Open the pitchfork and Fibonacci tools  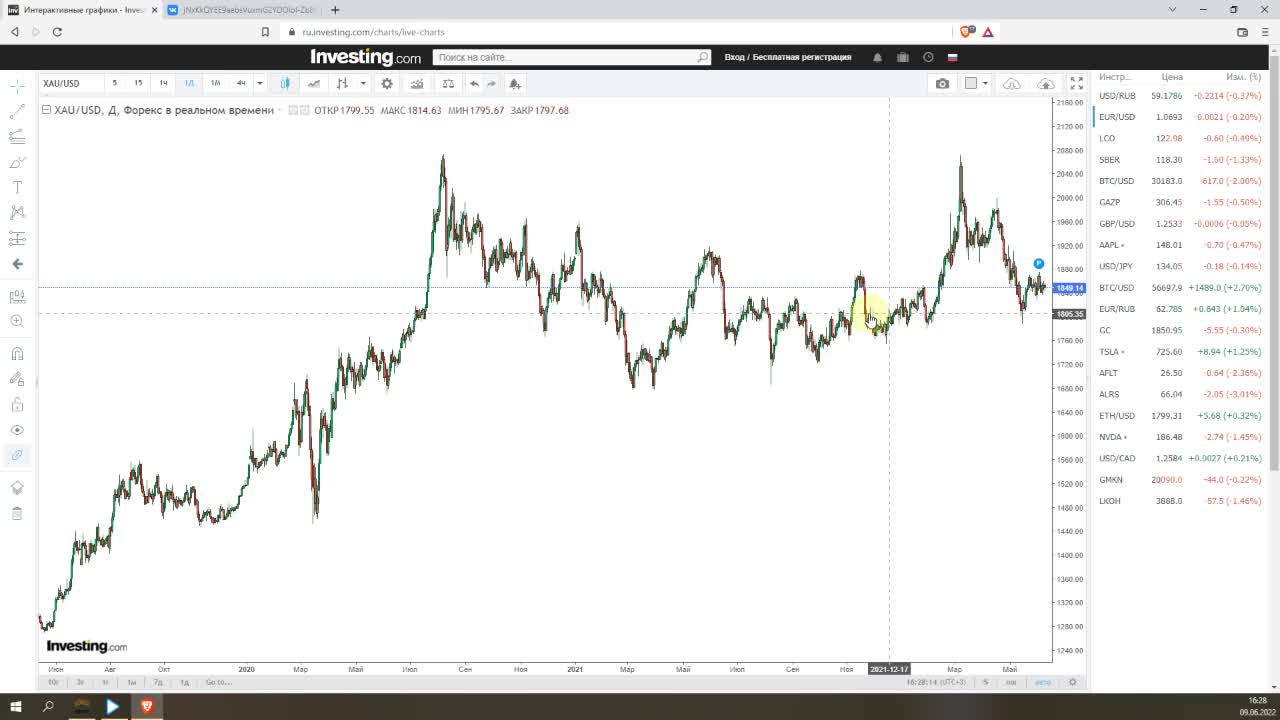point(17,137)
